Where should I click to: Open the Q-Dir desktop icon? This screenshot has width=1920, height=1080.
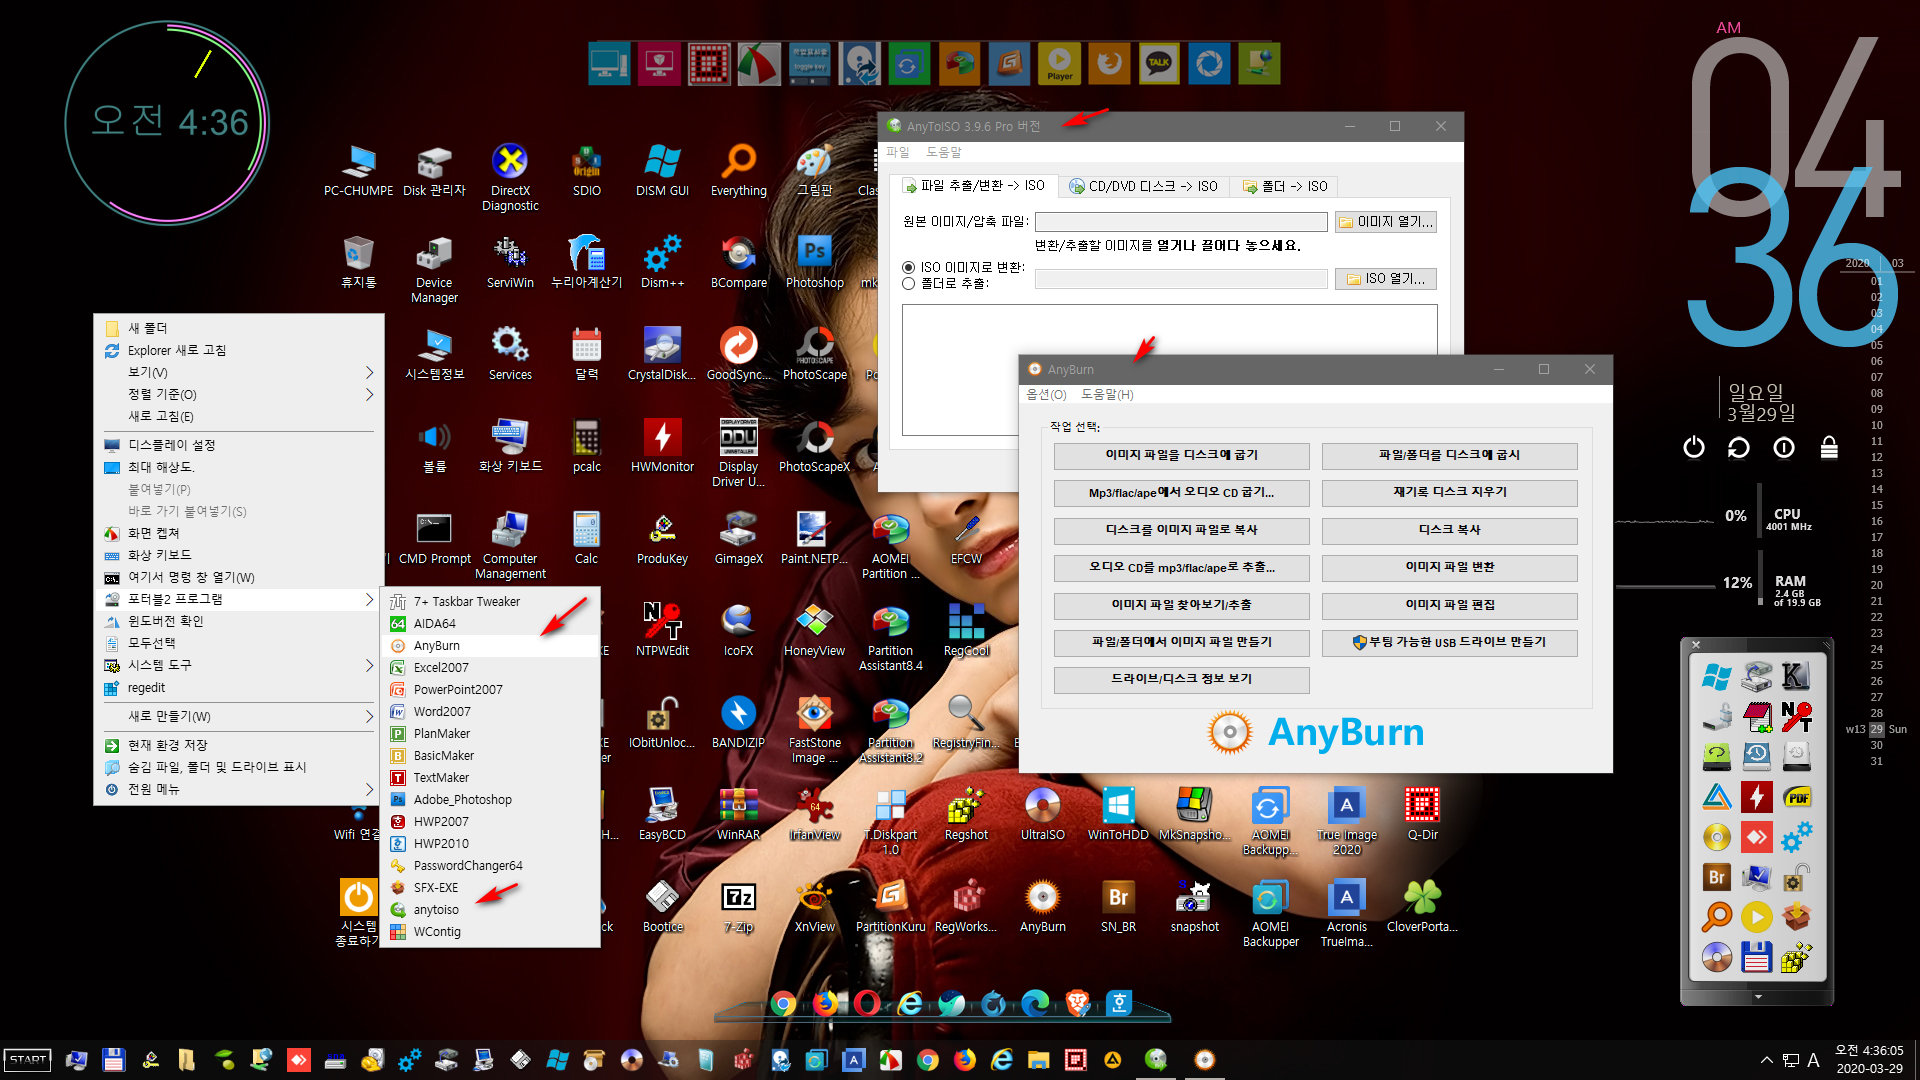pos(1422,814)
